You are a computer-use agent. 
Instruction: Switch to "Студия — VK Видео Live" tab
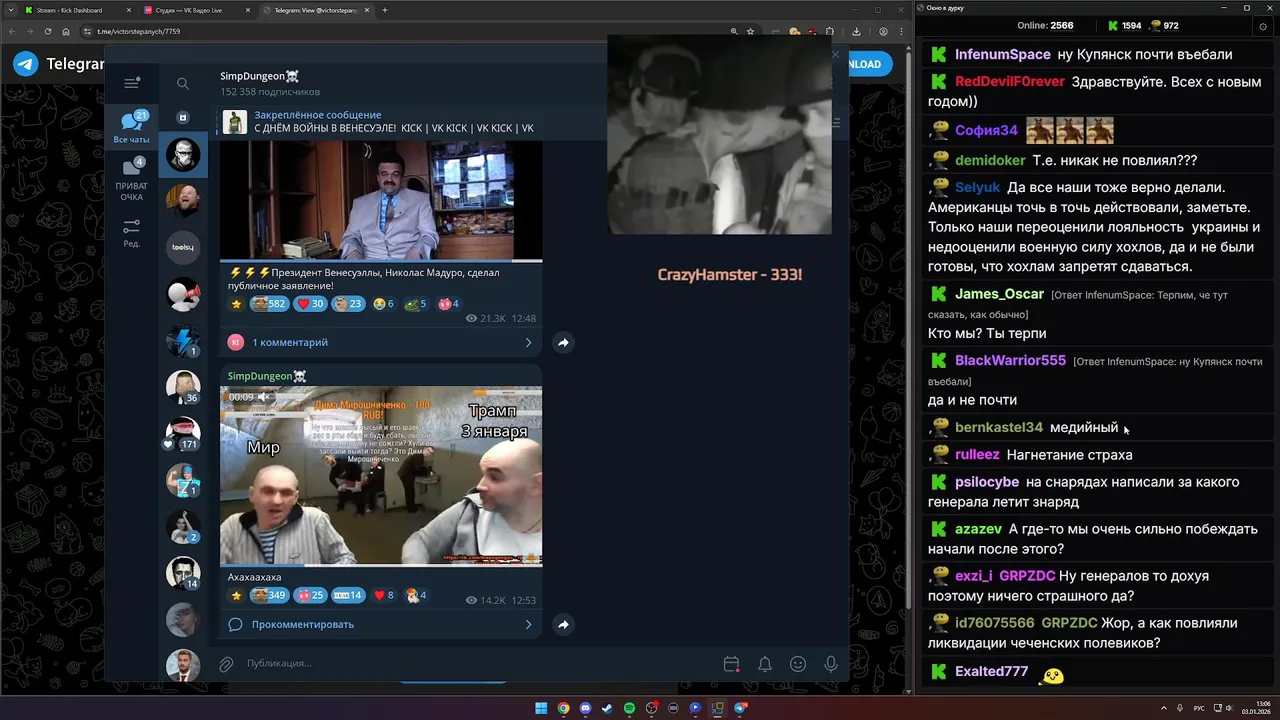195,10
